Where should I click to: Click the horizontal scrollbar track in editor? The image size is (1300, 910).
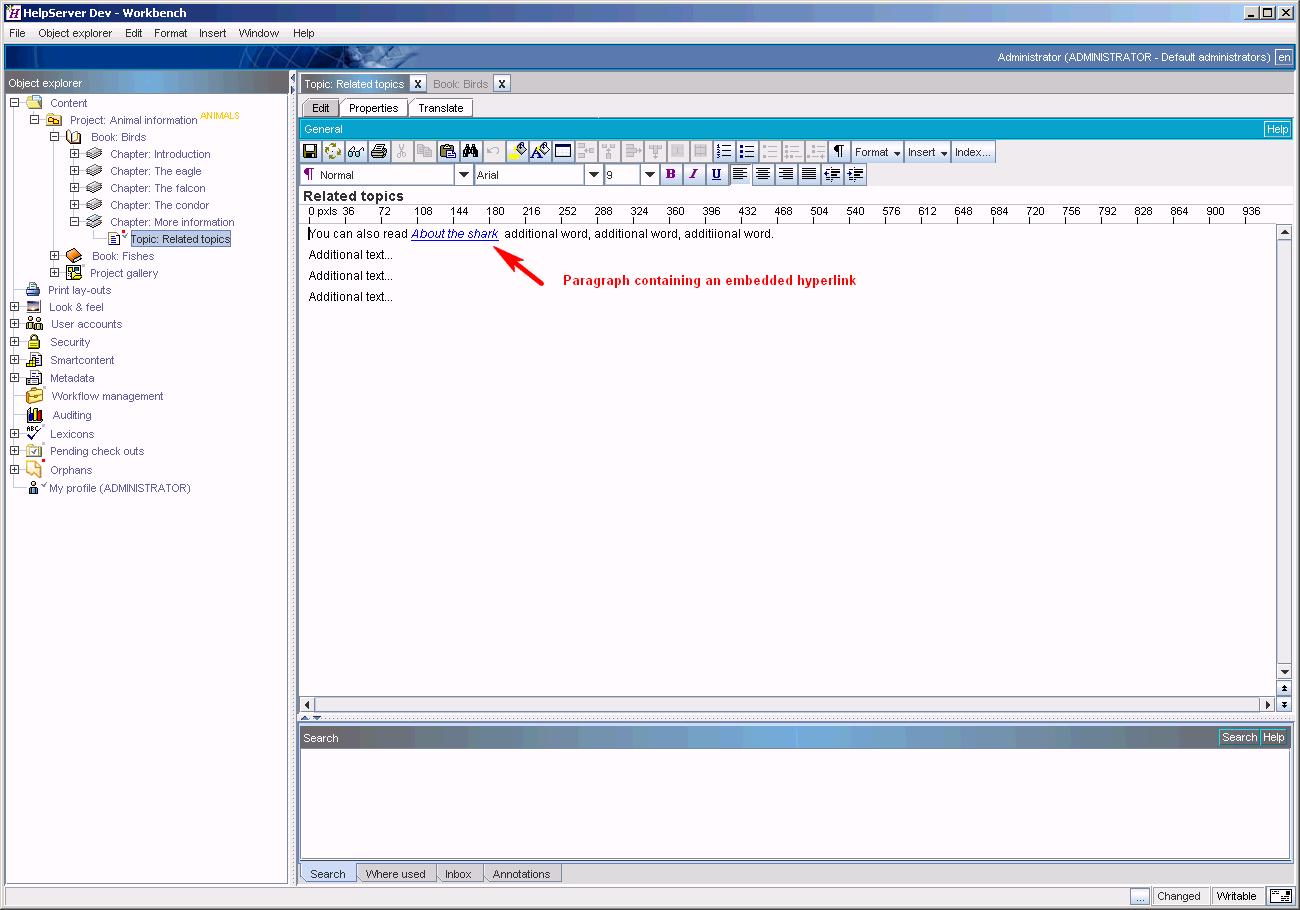pyautogui.click(x=788, y=704)
